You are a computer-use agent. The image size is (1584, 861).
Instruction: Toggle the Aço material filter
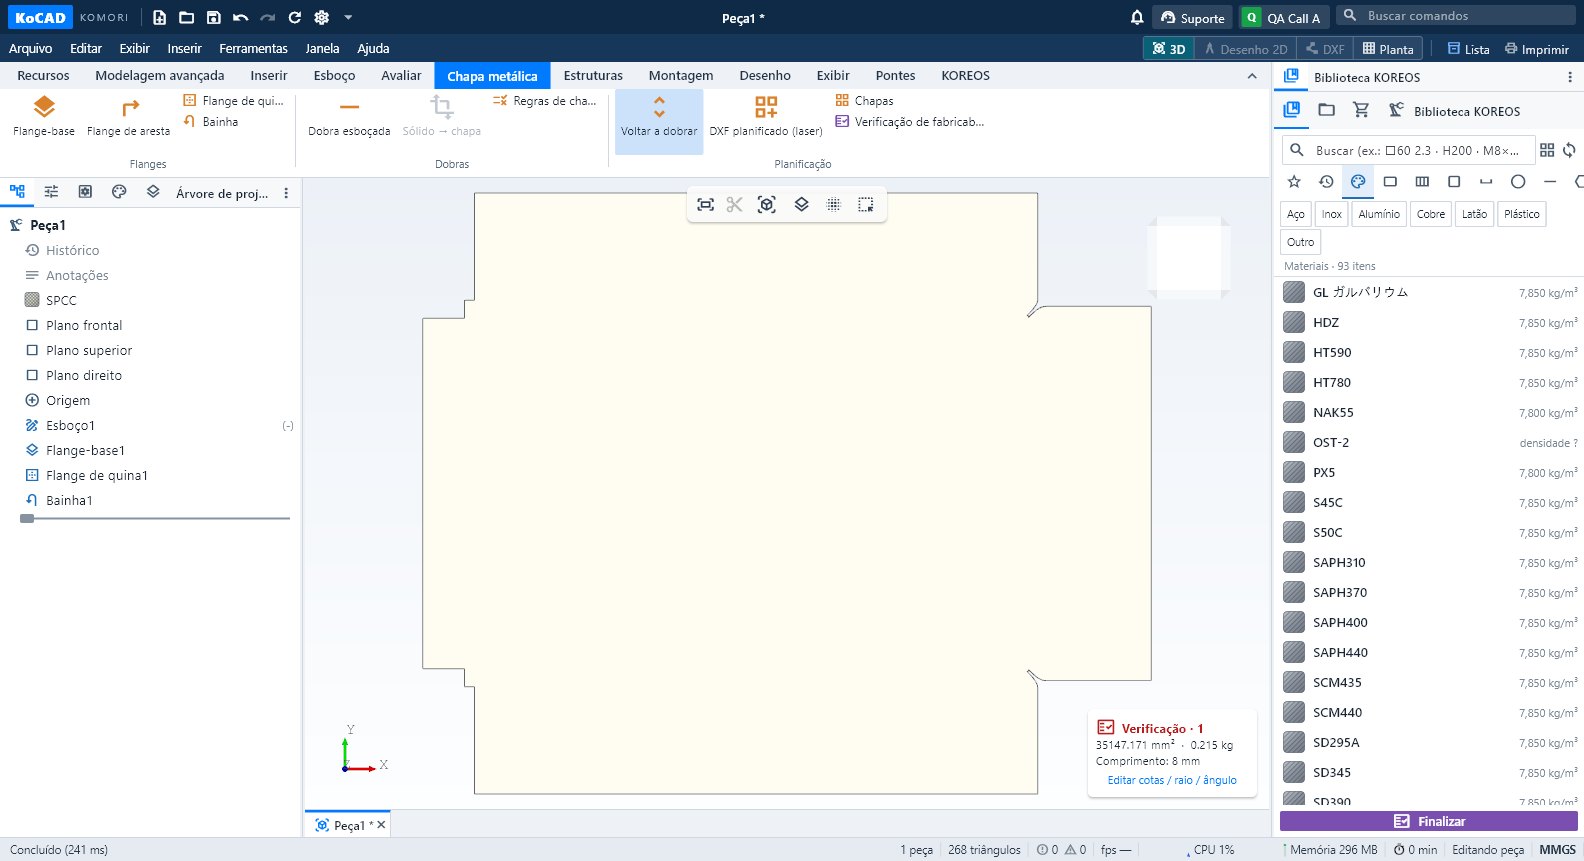1296,214
